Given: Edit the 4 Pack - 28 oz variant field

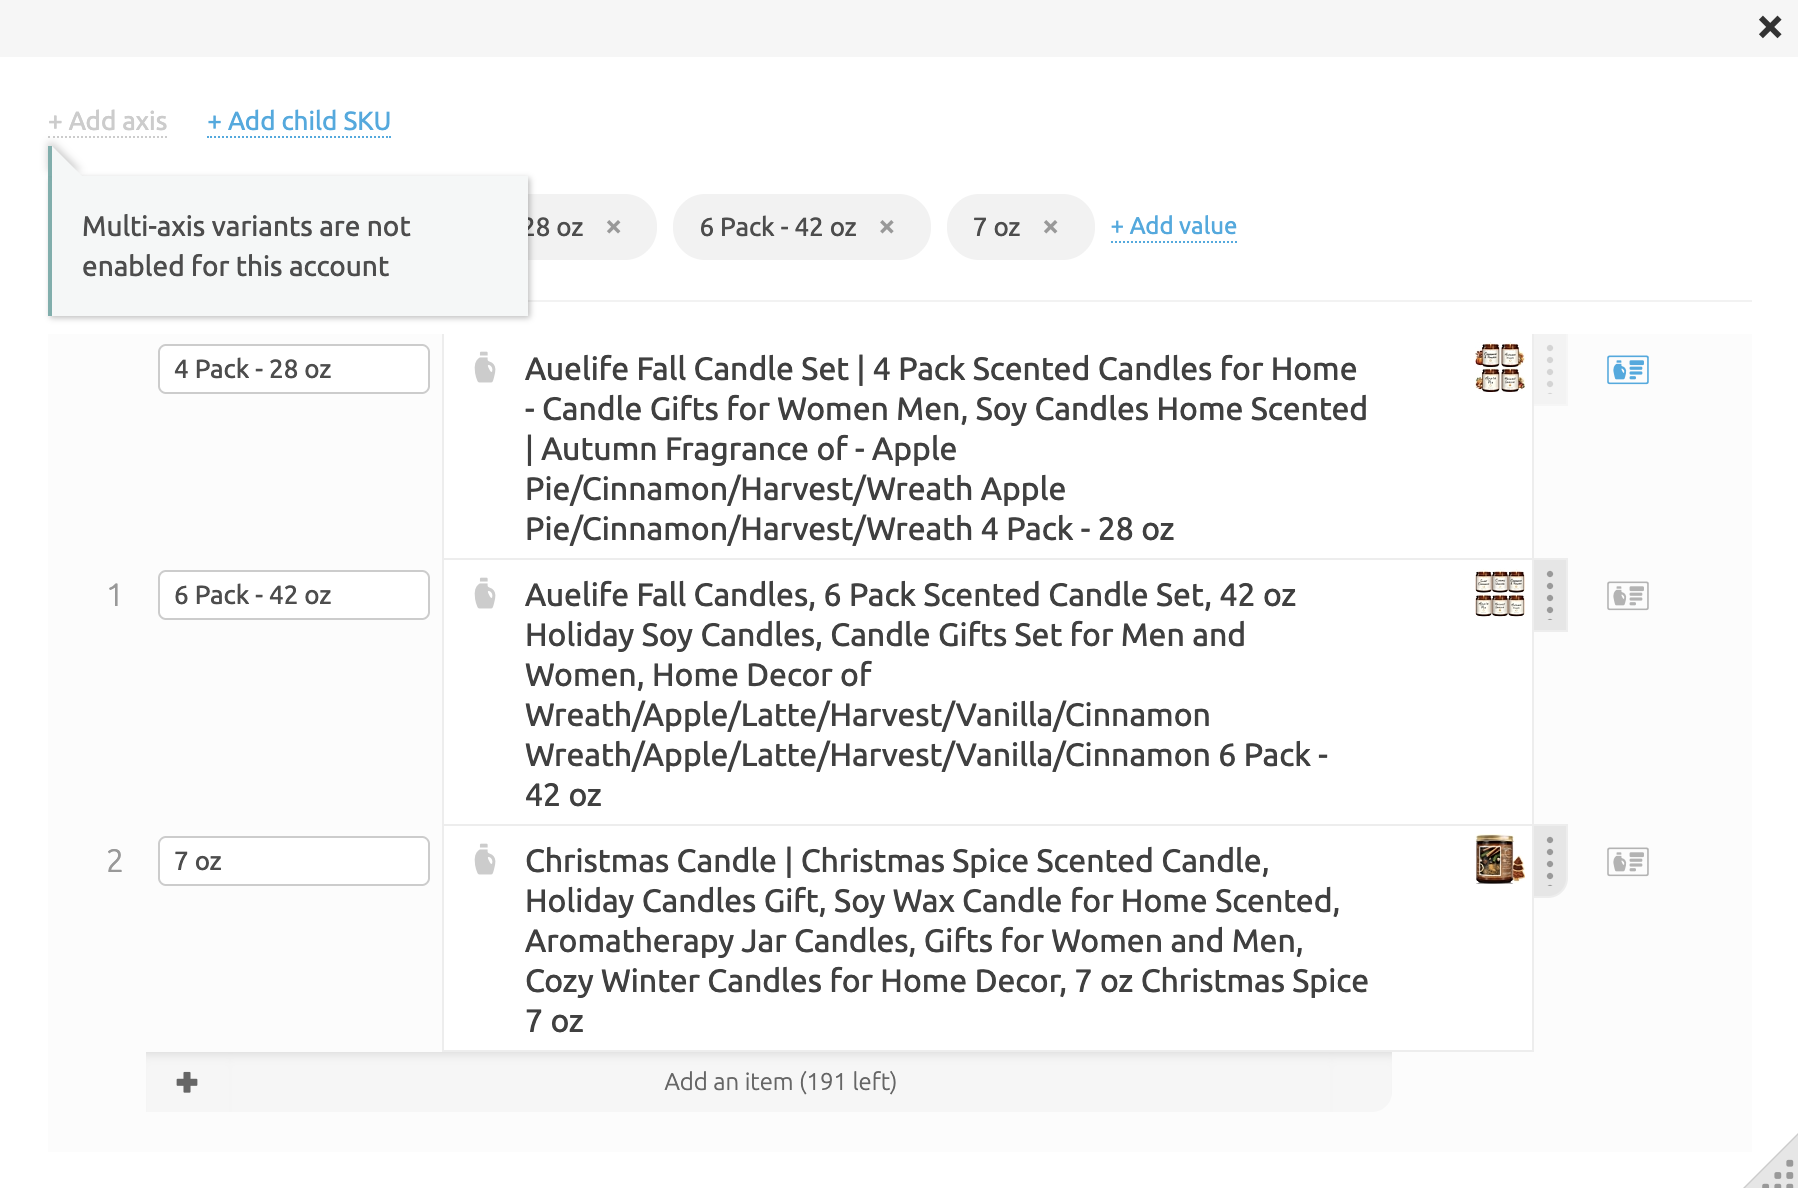Looking at the screenshot, I should click(x=294, y=369).
